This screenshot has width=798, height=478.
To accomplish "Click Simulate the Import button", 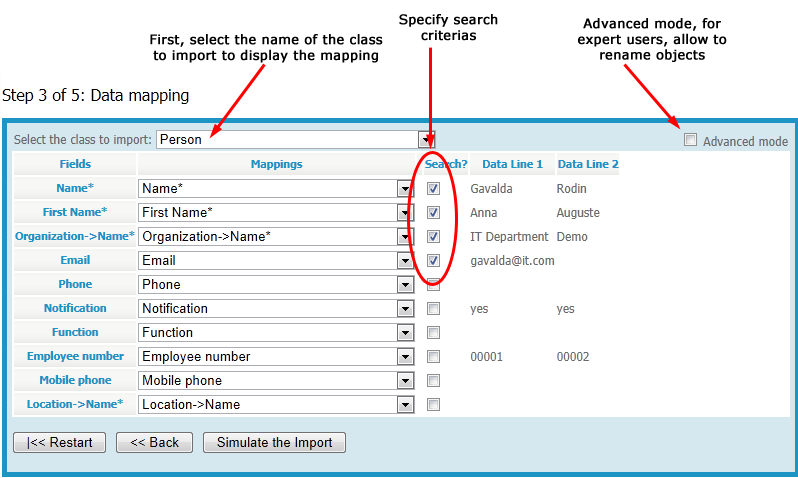I will (274, 443).
